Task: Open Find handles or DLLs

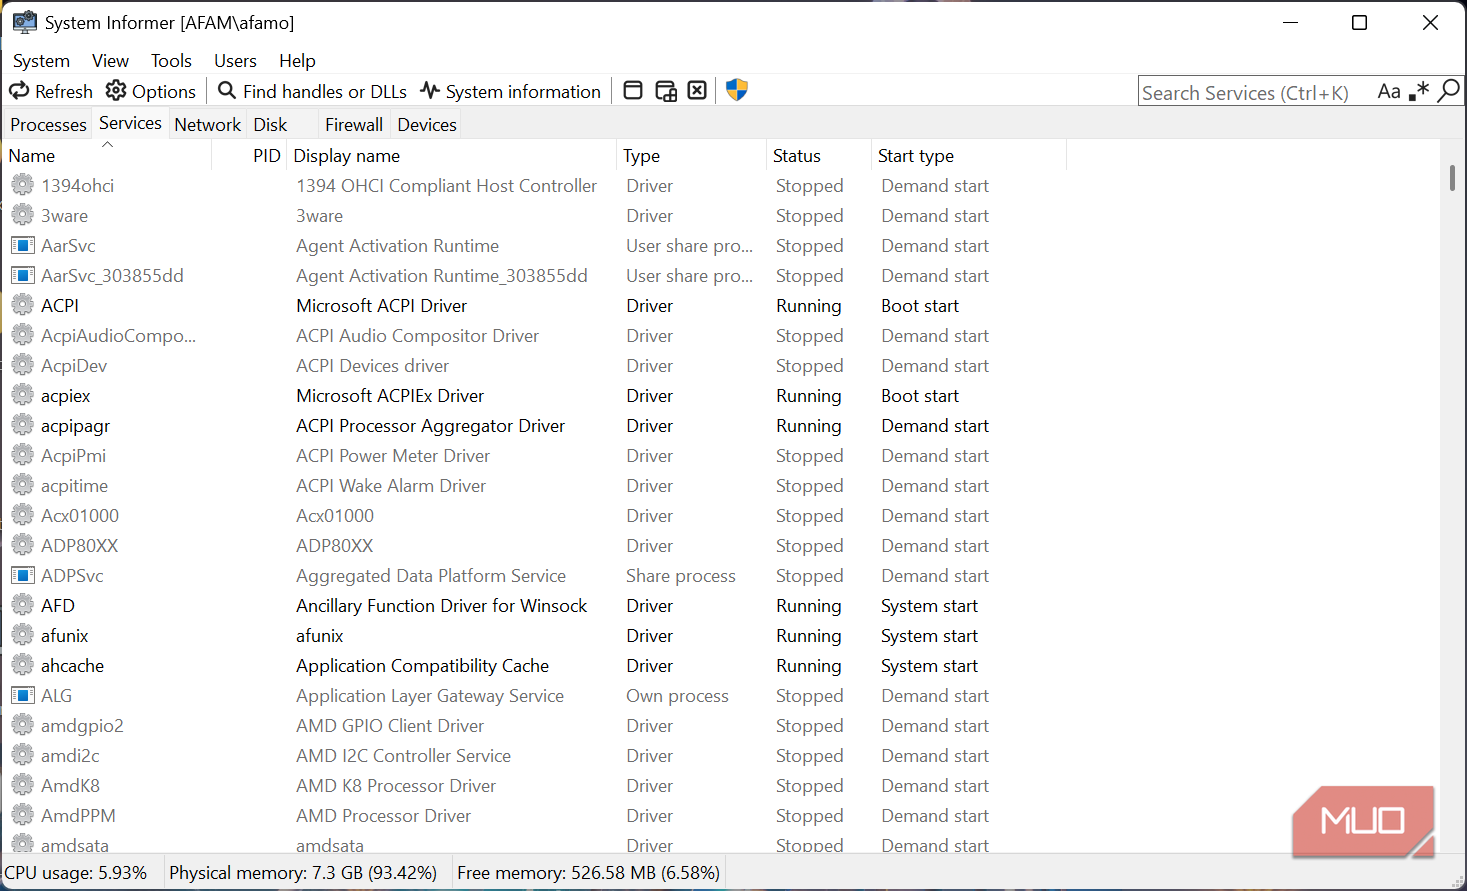Action: pyautogui.click(x=312, y=91)
